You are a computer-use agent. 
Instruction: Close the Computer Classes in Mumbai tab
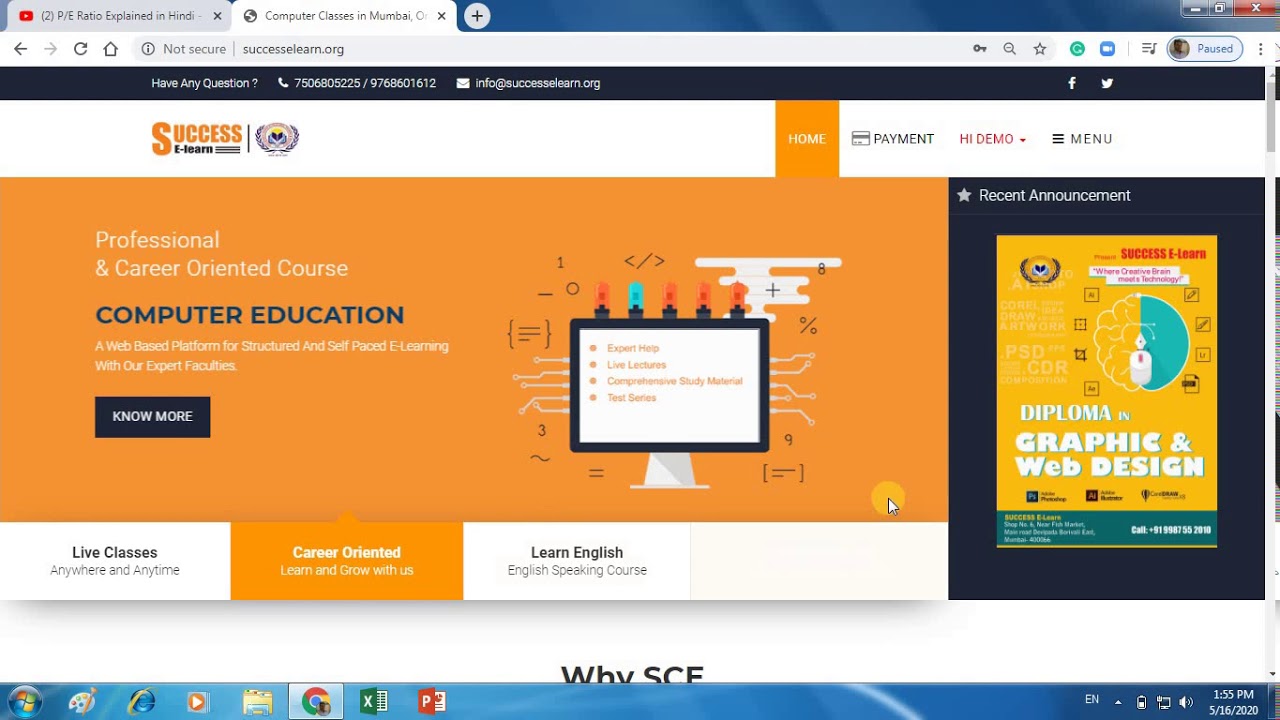(x=441, y=16)
